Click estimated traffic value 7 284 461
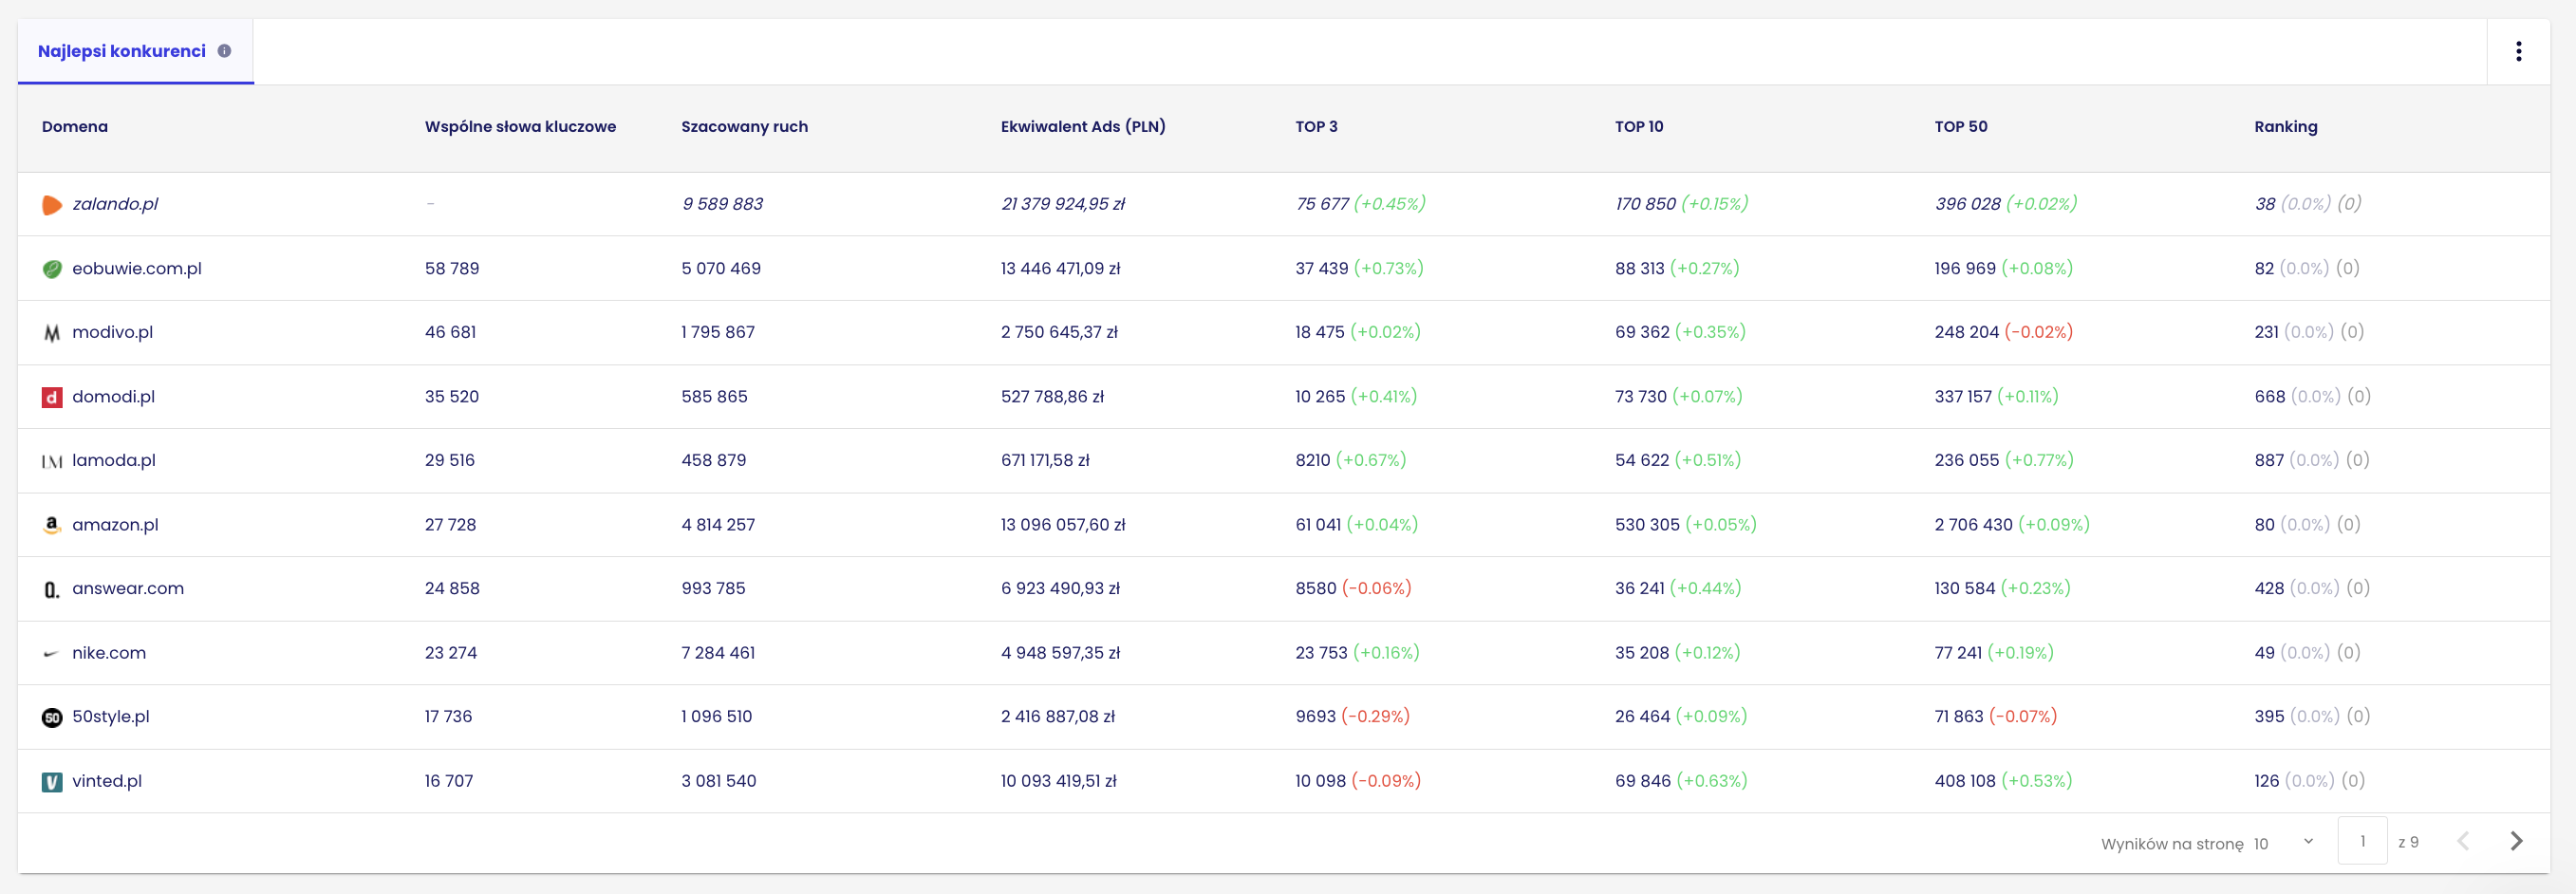Viewport: 2576px width, 894px height. (718, 652)
